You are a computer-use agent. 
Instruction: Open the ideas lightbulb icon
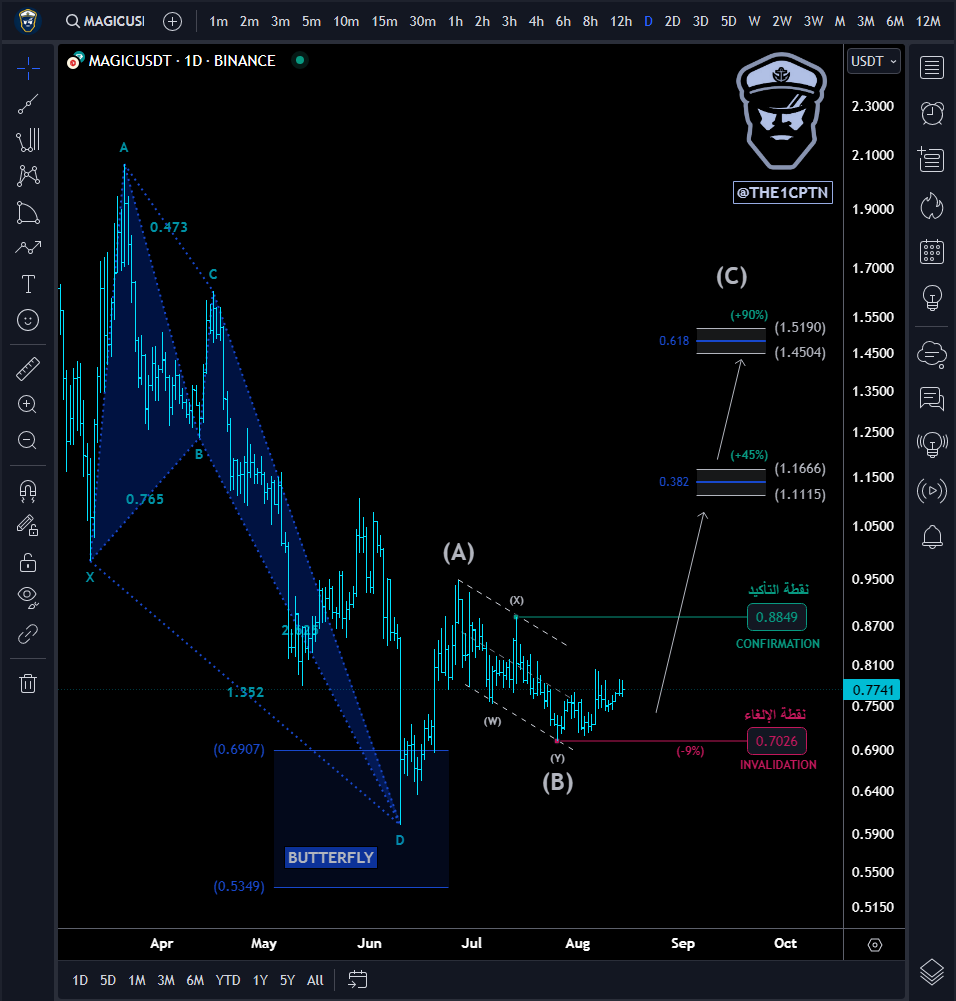click(932, 297)
